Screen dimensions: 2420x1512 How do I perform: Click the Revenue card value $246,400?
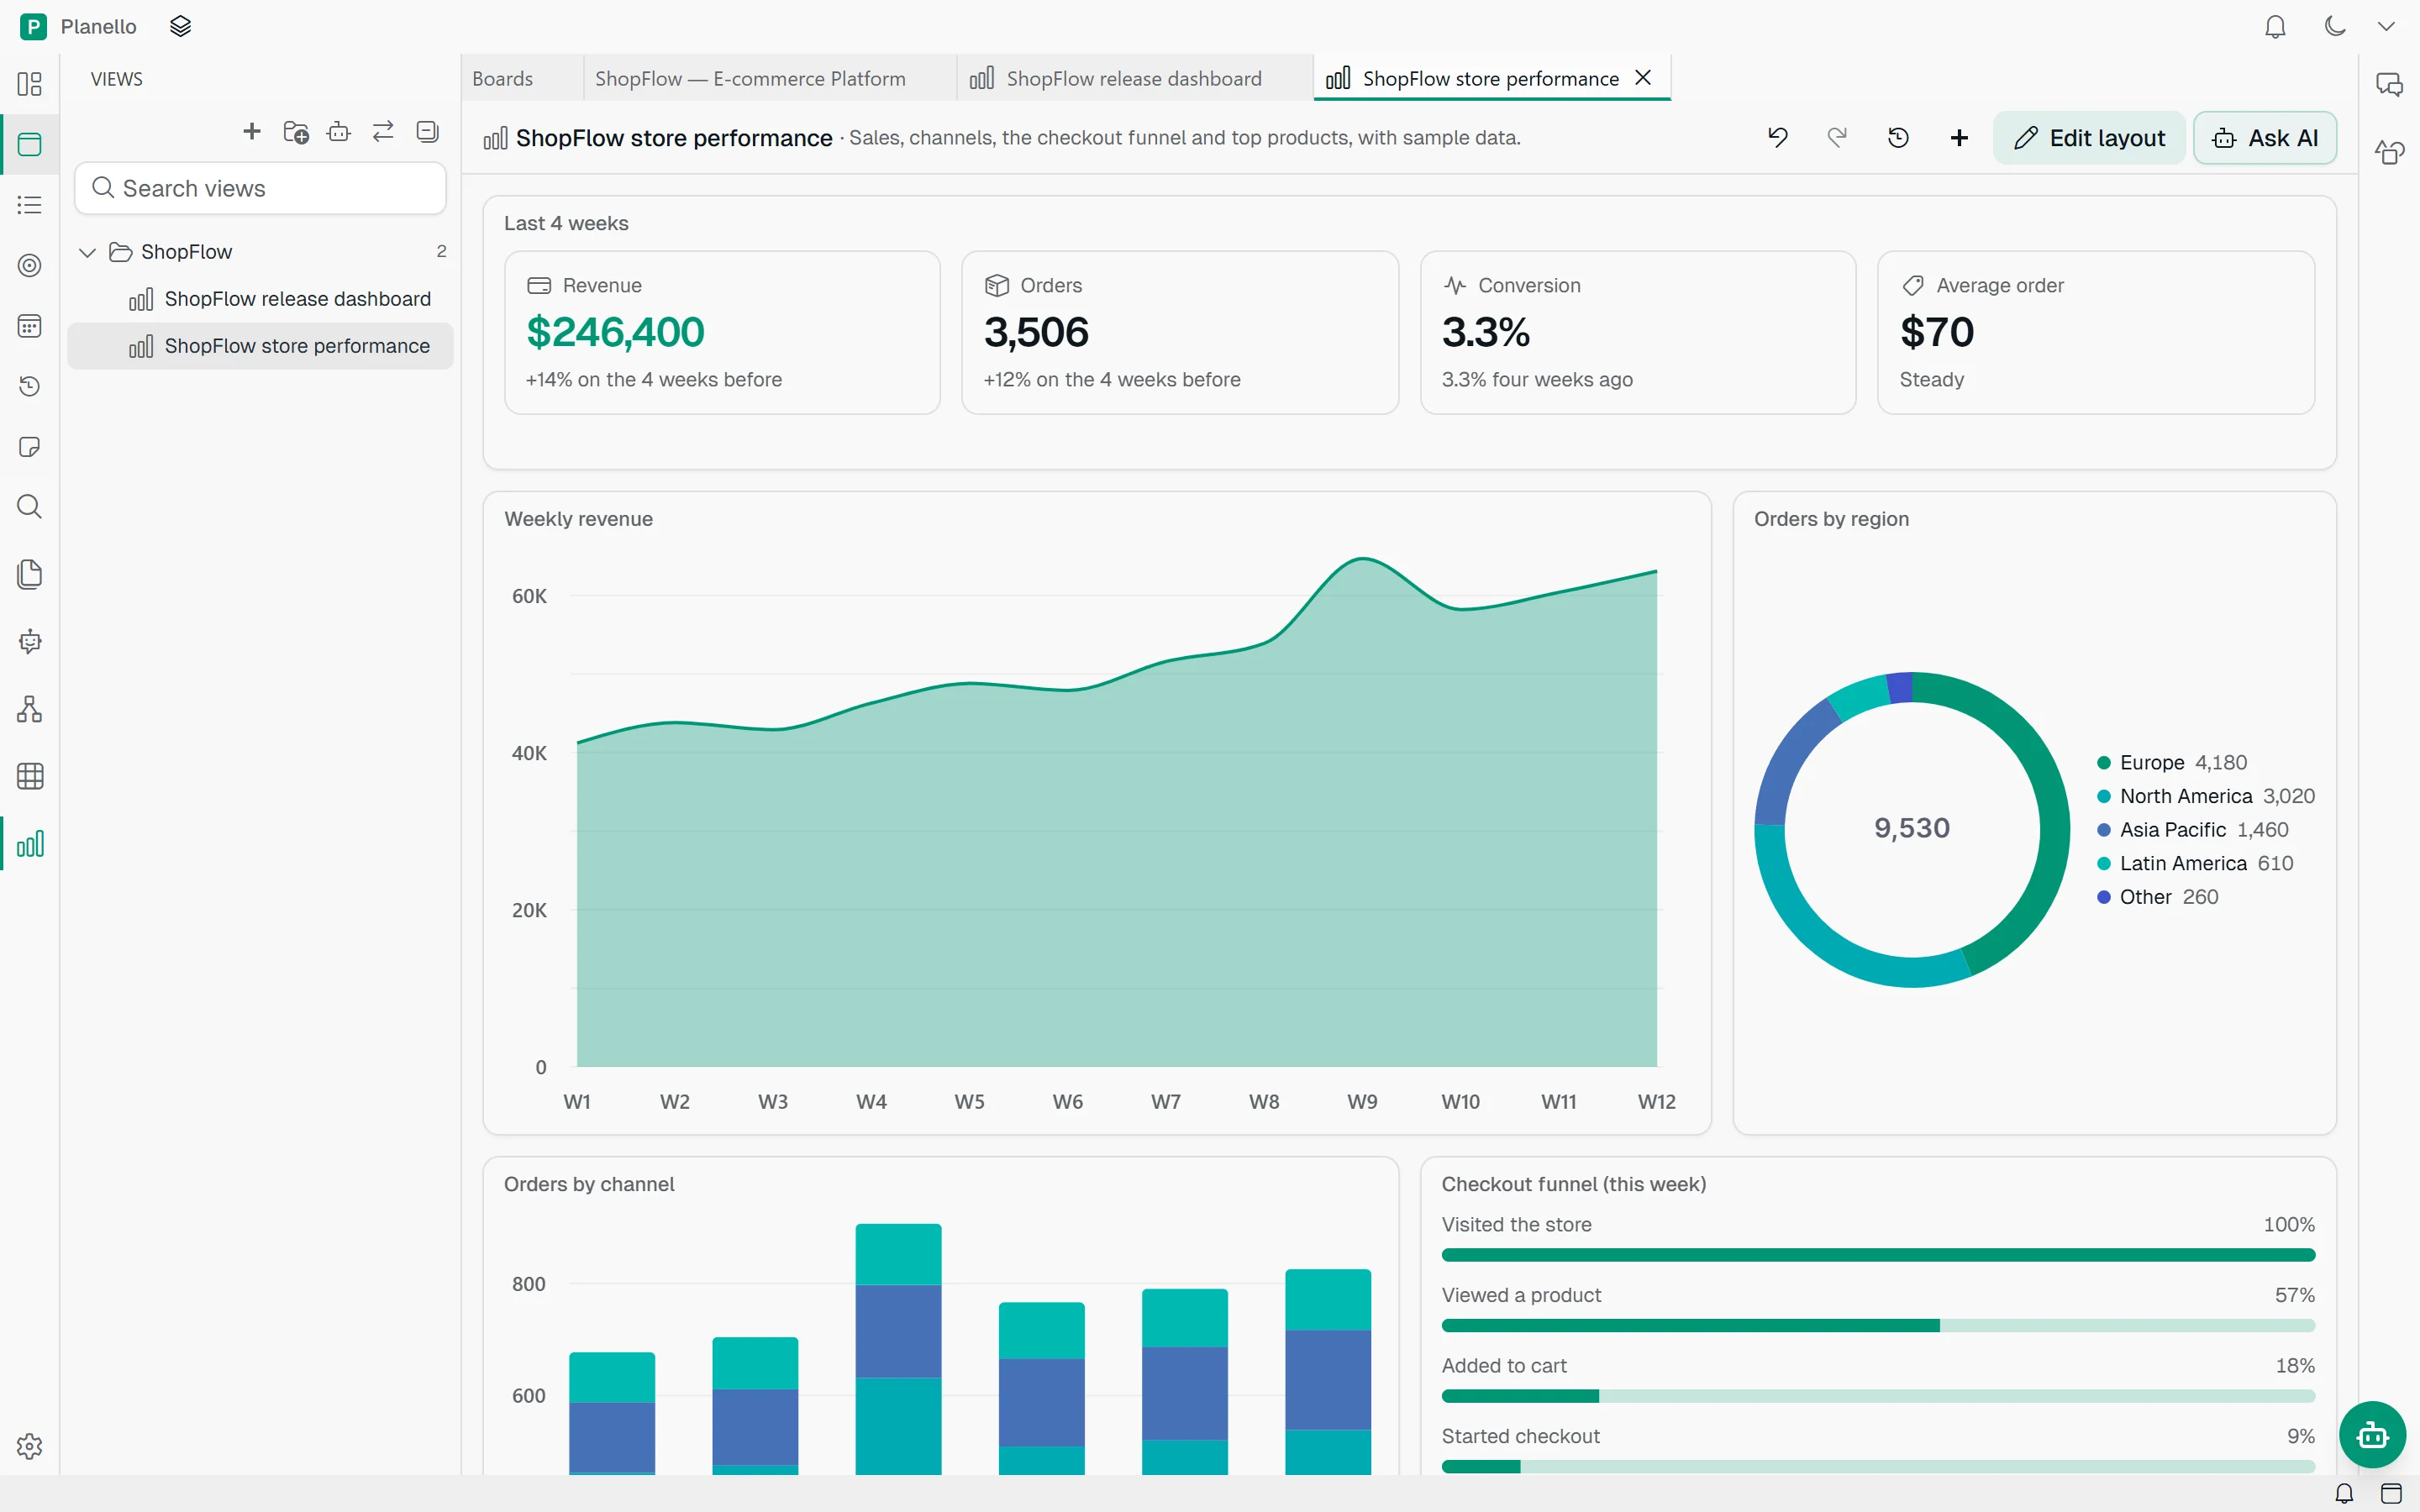pyautogui.click(x=615, y=332)
